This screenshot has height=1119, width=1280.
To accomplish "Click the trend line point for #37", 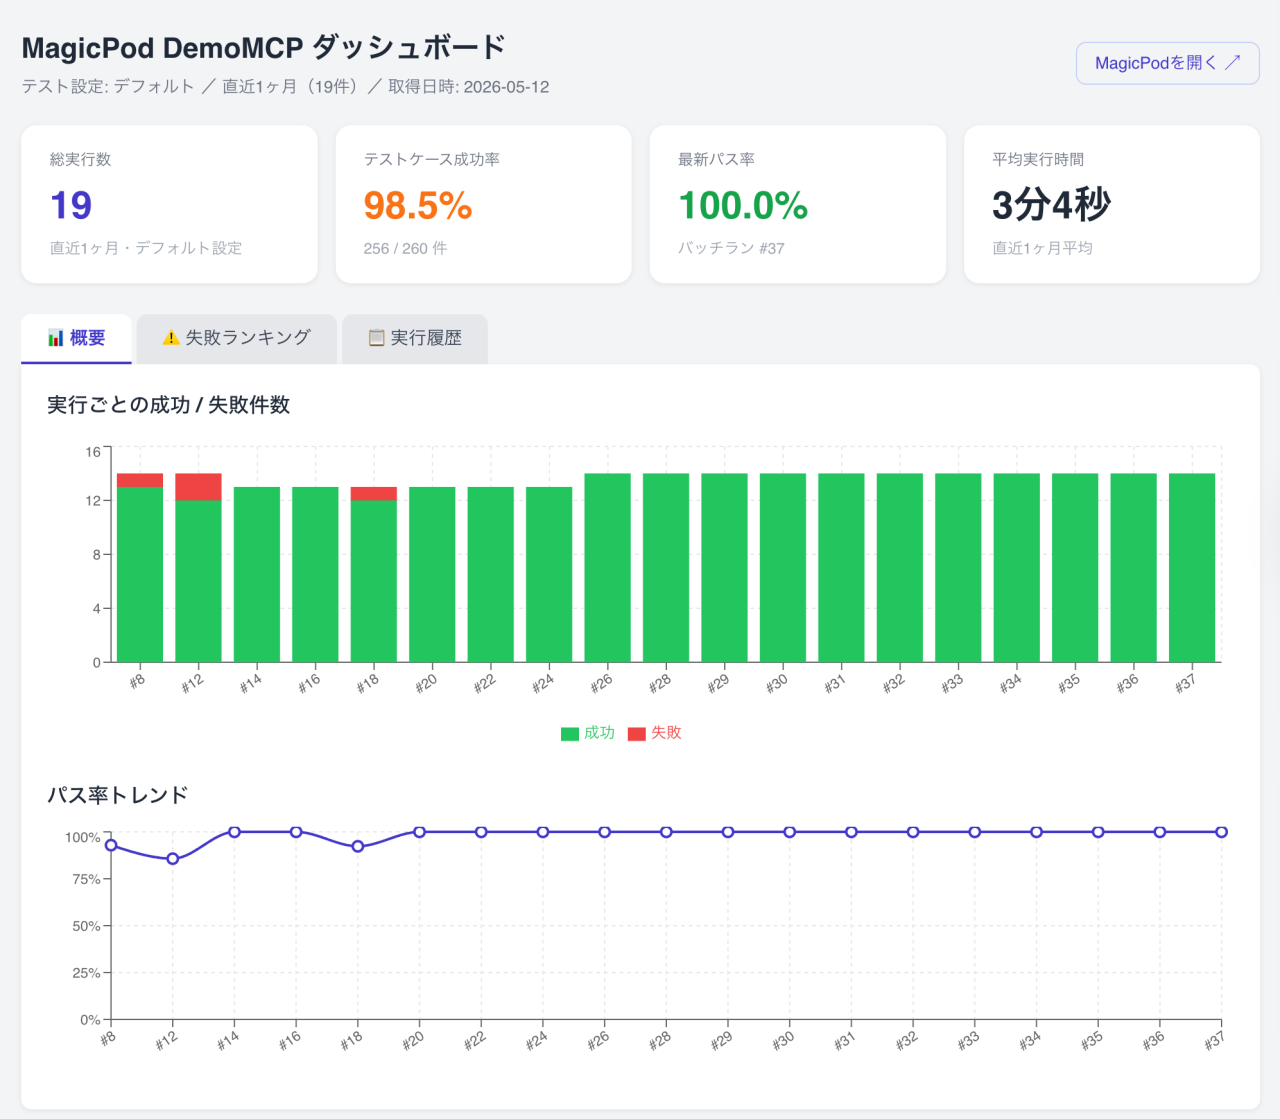I will pyautogui.click(x=1222, y=832).
